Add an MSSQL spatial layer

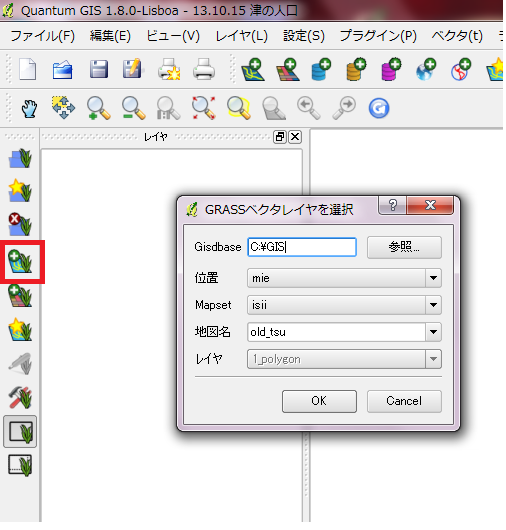pos(391,70)
